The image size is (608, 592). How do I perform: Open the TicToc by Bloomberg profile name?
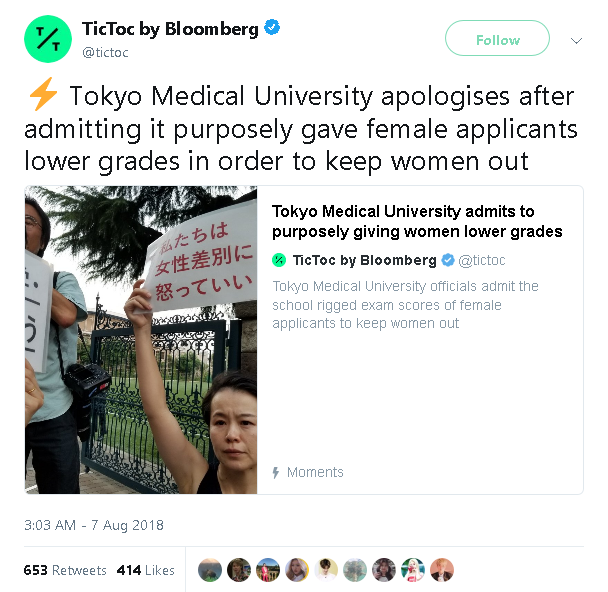click(170, 29)
